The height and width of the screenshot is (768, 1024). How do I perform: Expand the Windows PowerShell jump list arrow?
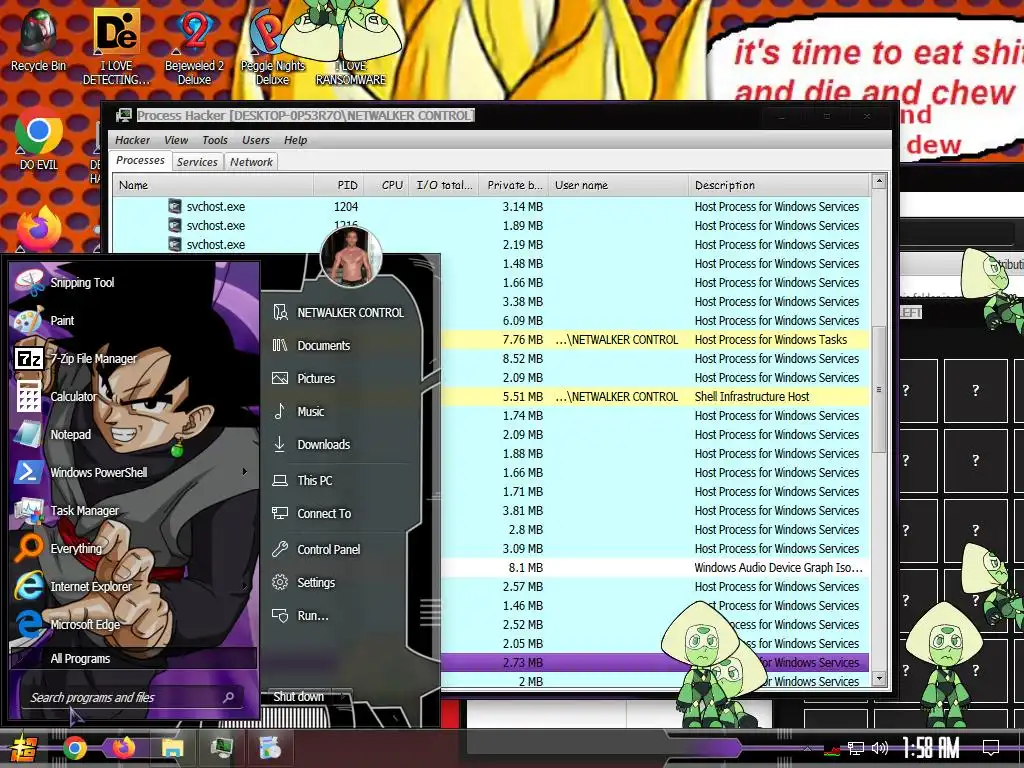(245, 472)
